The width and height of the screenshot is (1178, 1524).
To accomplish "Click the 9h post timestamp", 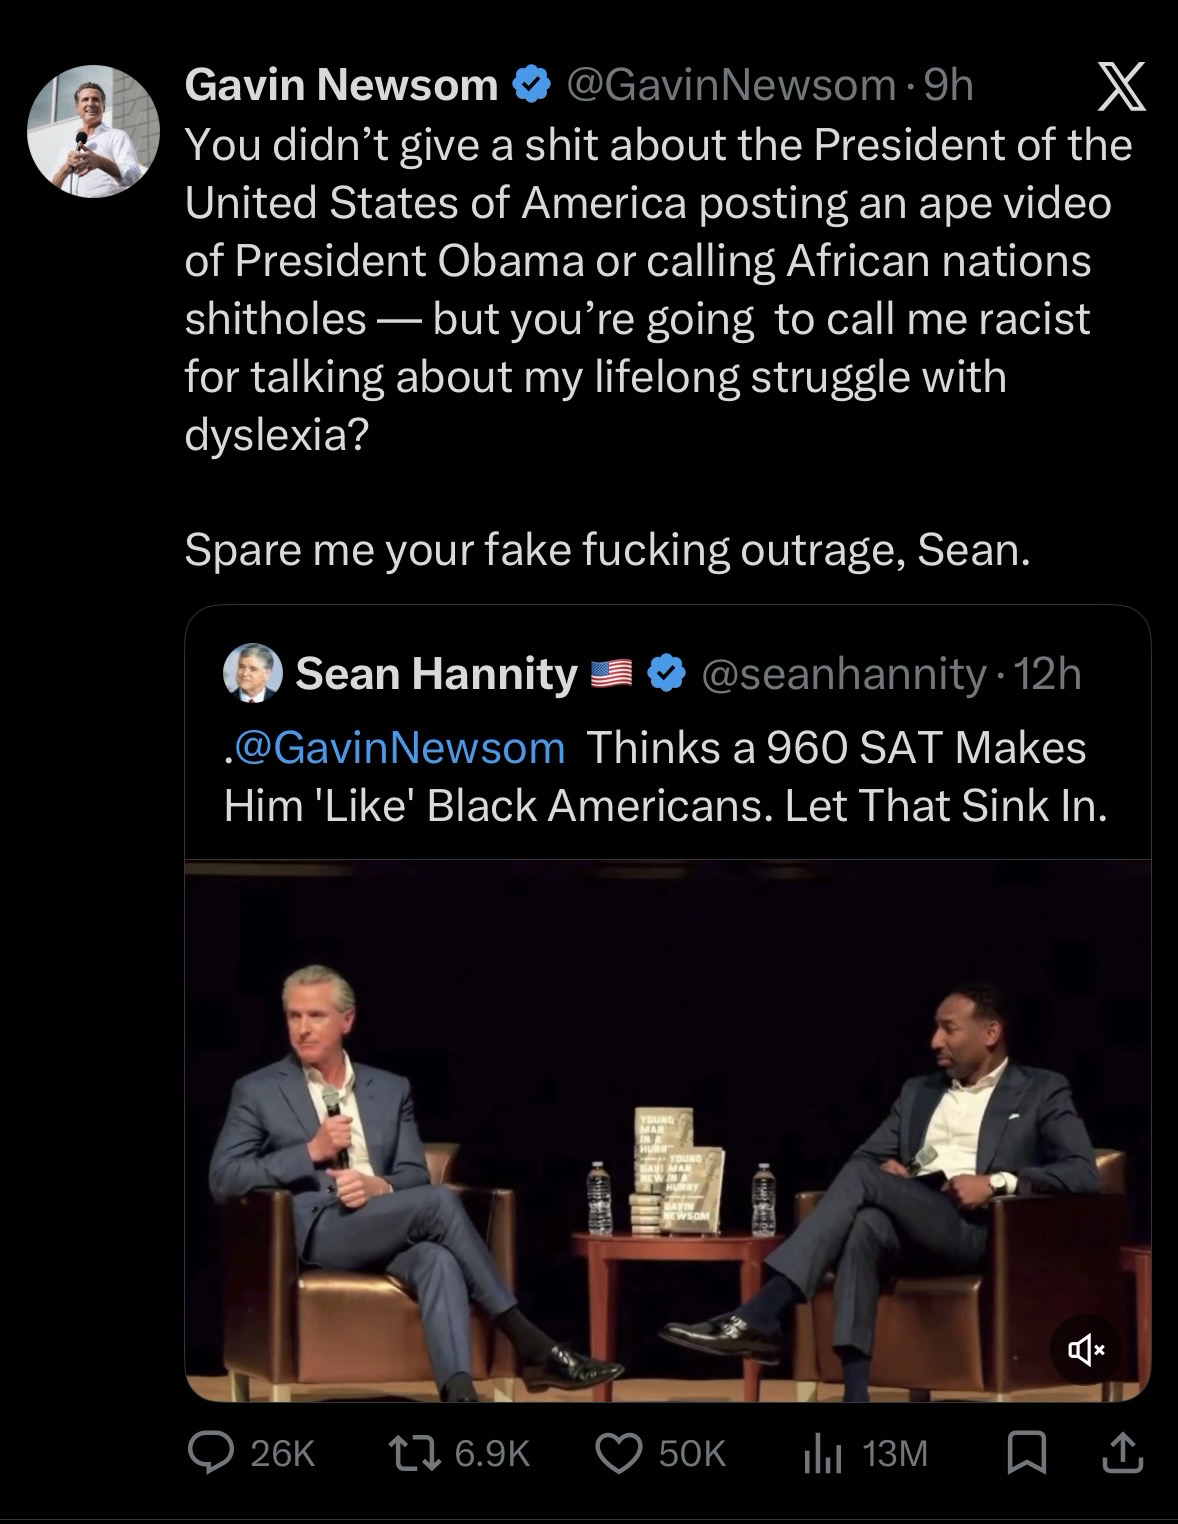I will (949, 86).
